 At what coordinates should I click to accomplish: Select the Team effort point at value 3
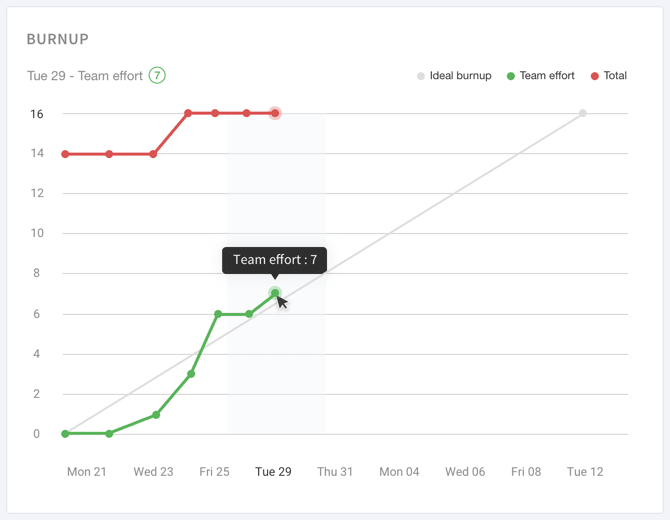pos(191,374)
